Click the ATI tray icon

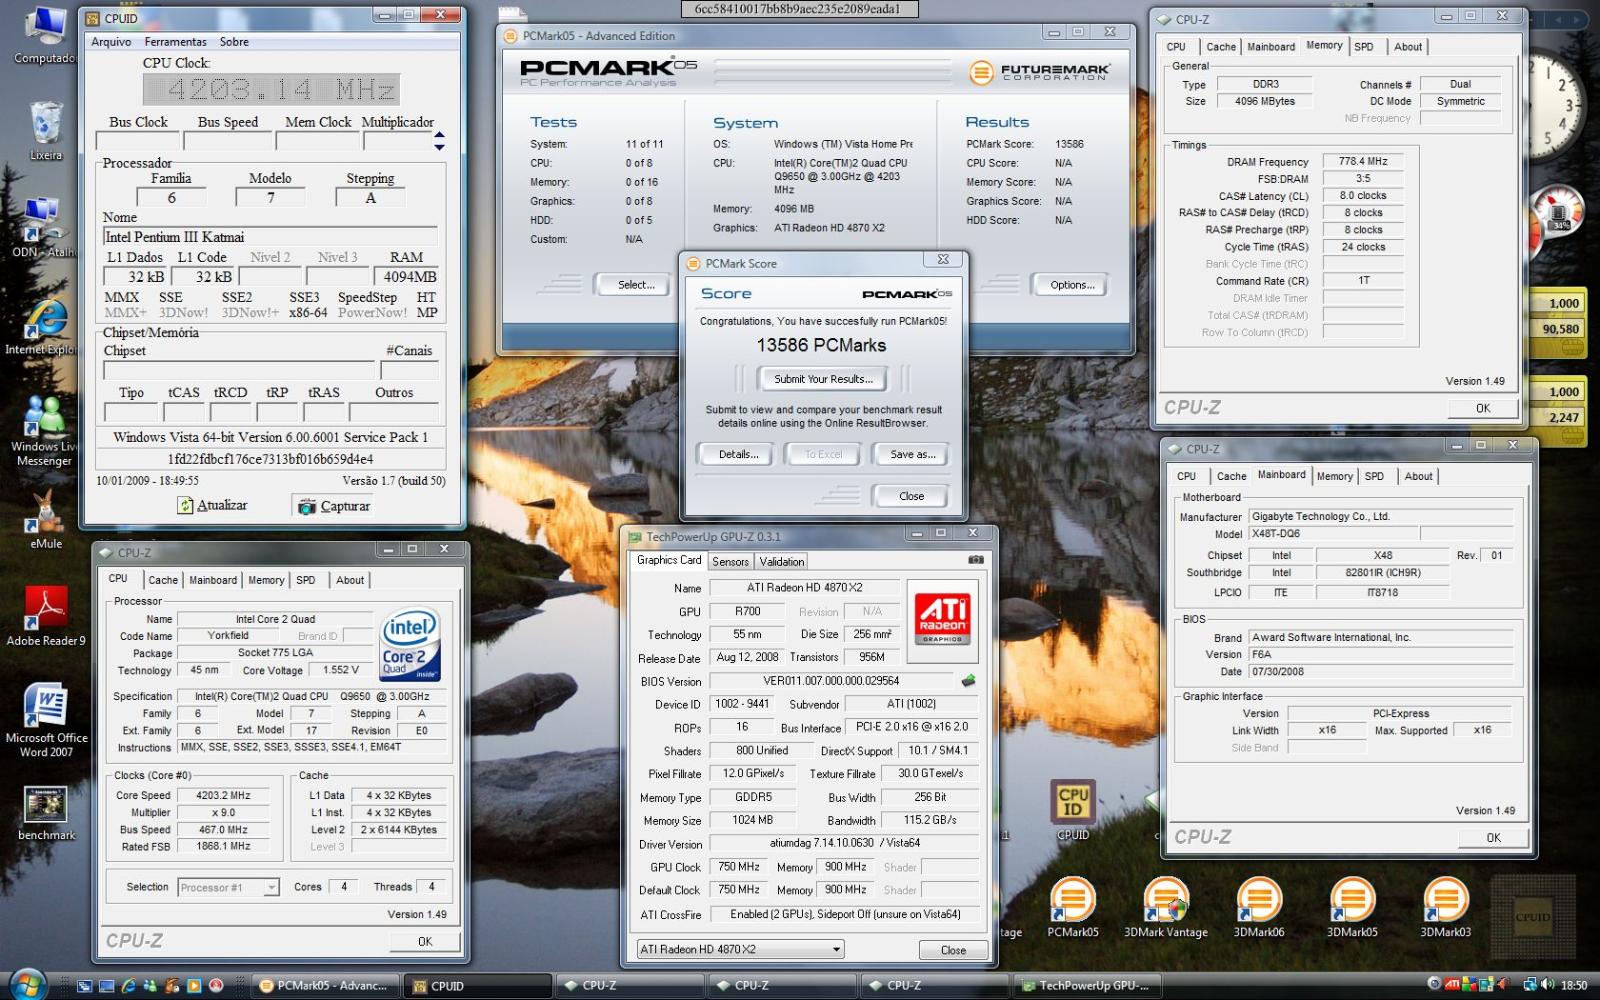1452,985
